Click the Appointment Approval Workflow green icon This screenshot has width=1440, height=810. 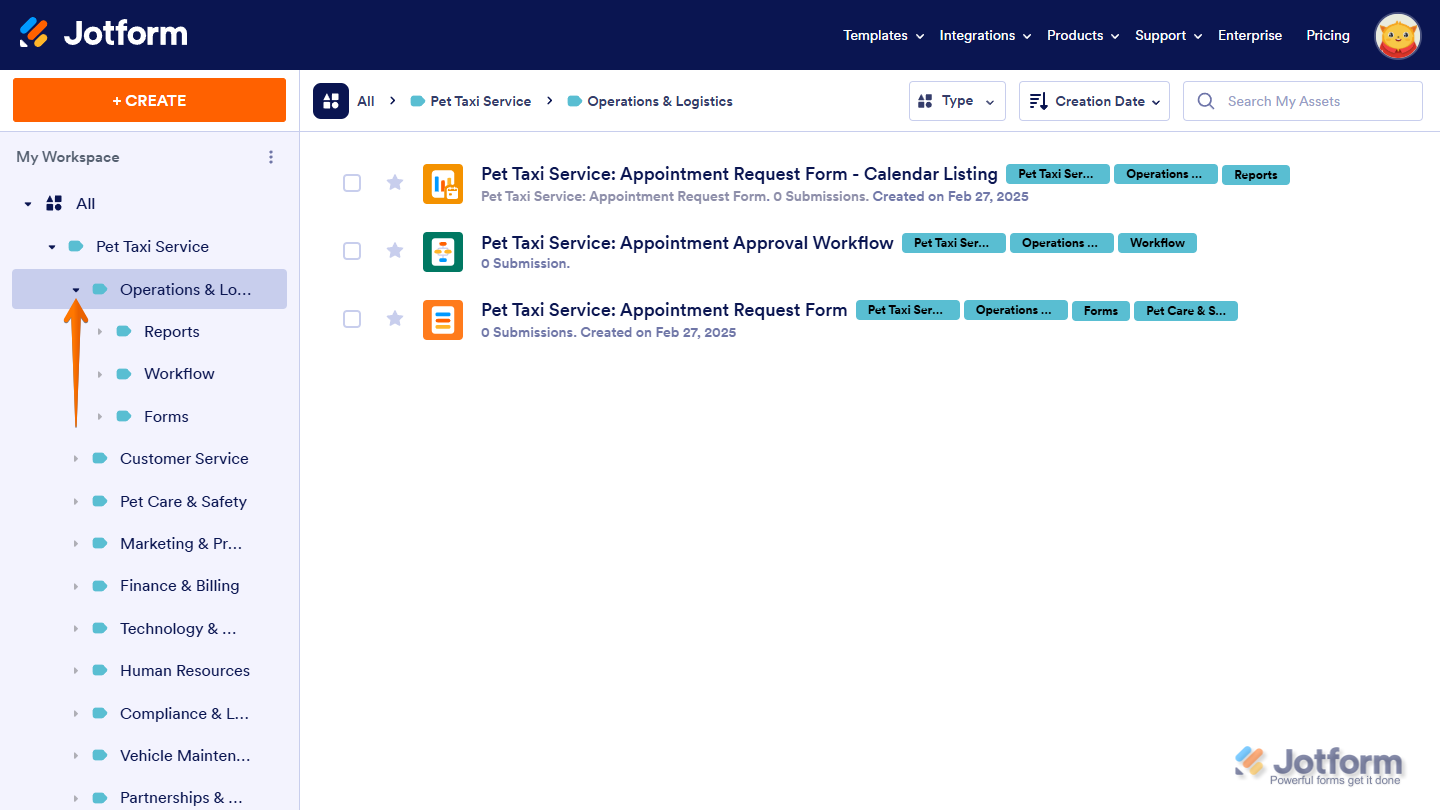point(443,252)
